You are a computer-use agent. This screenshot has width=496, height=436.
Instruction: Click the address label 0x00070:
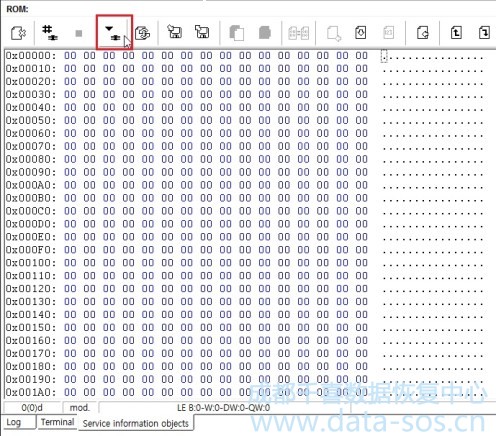pos(31,146)
